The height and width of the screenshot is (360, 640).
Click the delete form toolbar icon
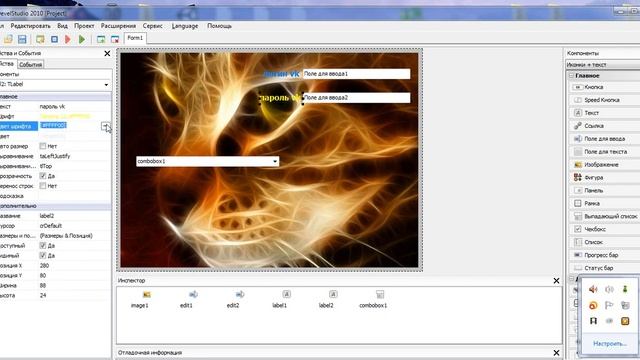click(x=115, y=39)
